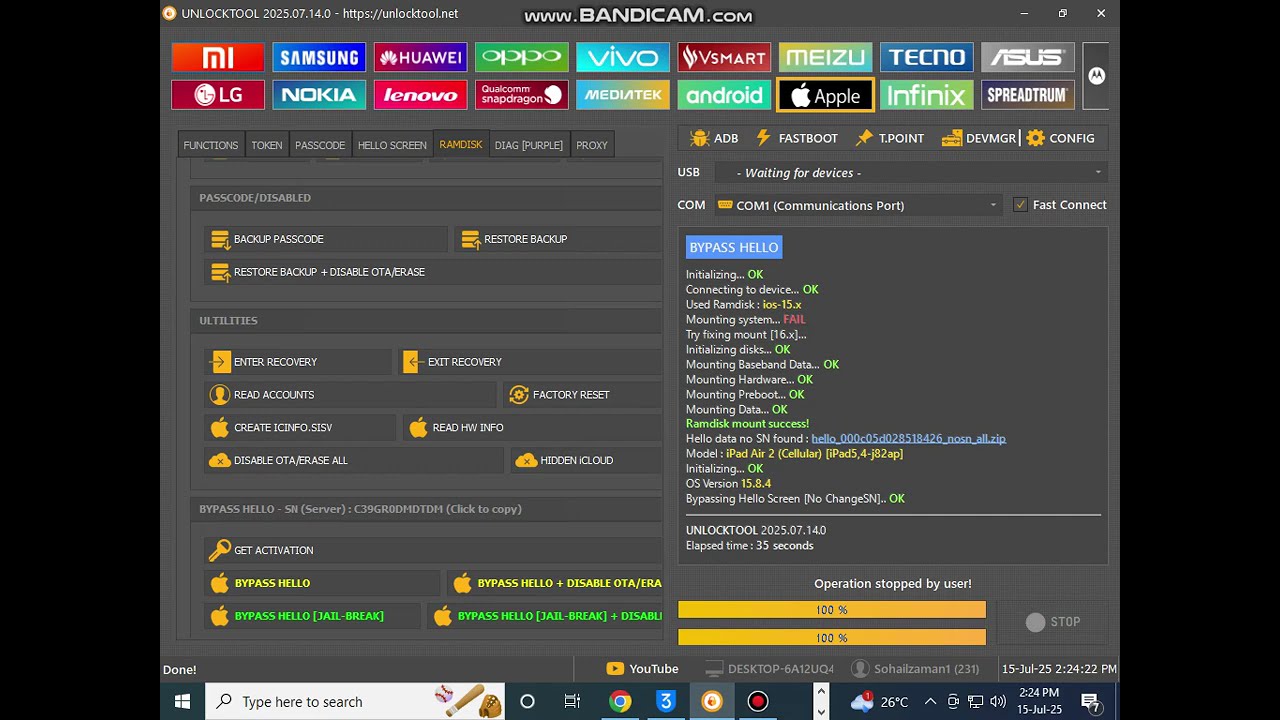Select the Lenovo brand tile
Screen dimensions: 1280x720
click(x=420, y=95)
